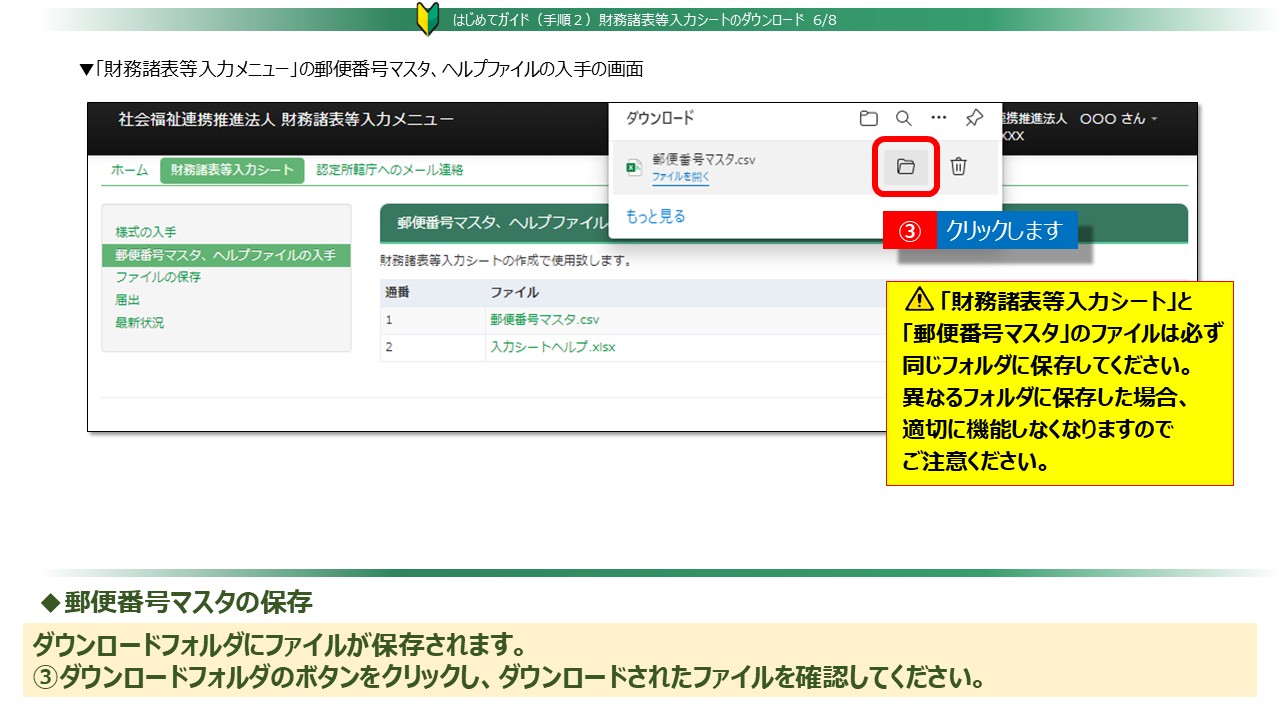Expand the OOO さん user dropdown
This screenshot has height=720, width=1280.
click(x=1118, y=118)
